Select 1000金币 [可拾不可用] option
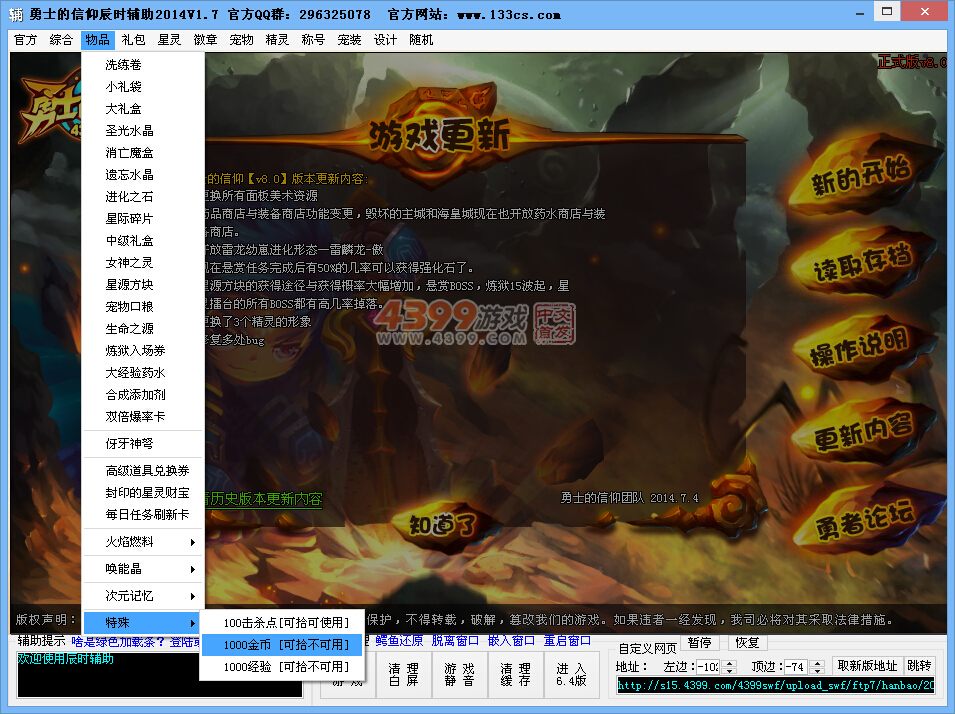This screenshot has width=955, height=714. pyautogui.click(x=282, y=645)
